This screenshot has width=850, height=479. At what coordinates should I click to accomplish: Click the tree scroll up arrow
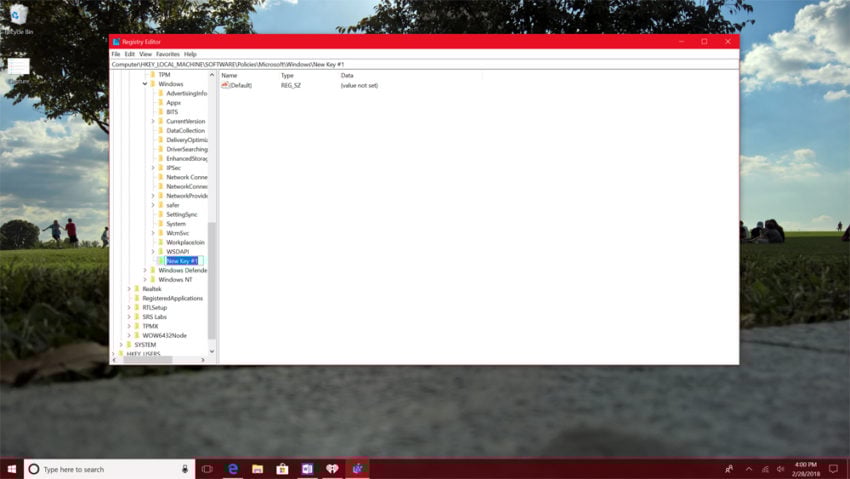point(212,75)
